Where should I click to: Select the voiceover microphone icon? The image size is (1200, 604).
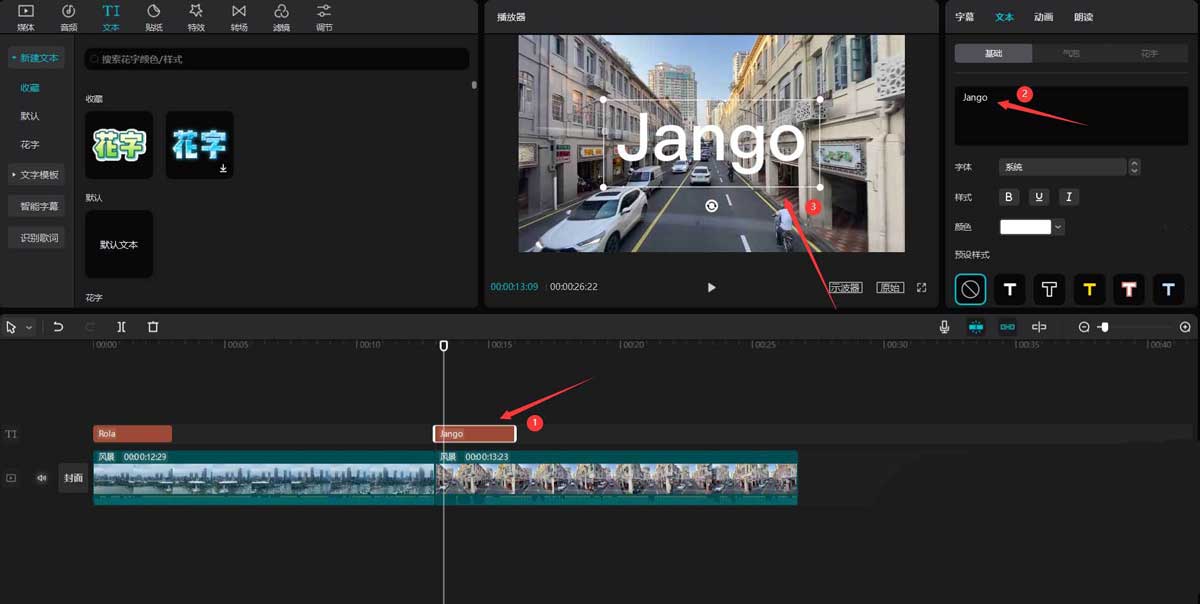pos(942,326)
